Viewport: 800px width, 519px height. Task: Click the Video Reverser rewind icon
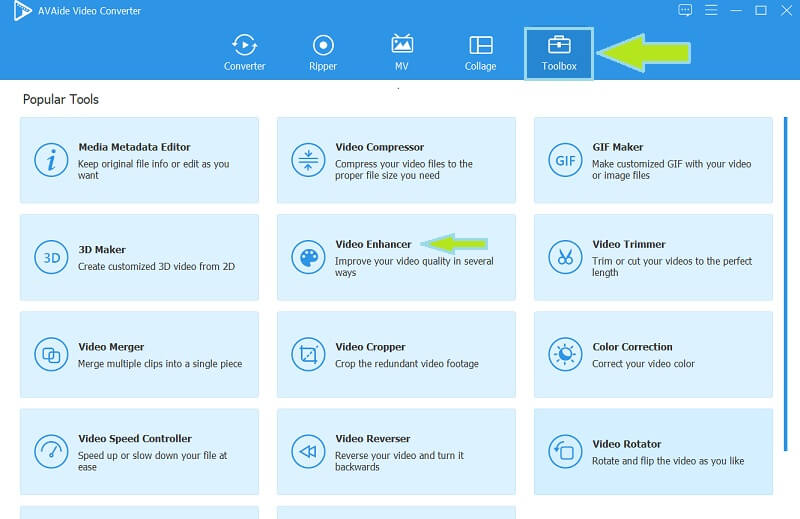(x=308, y=452)
